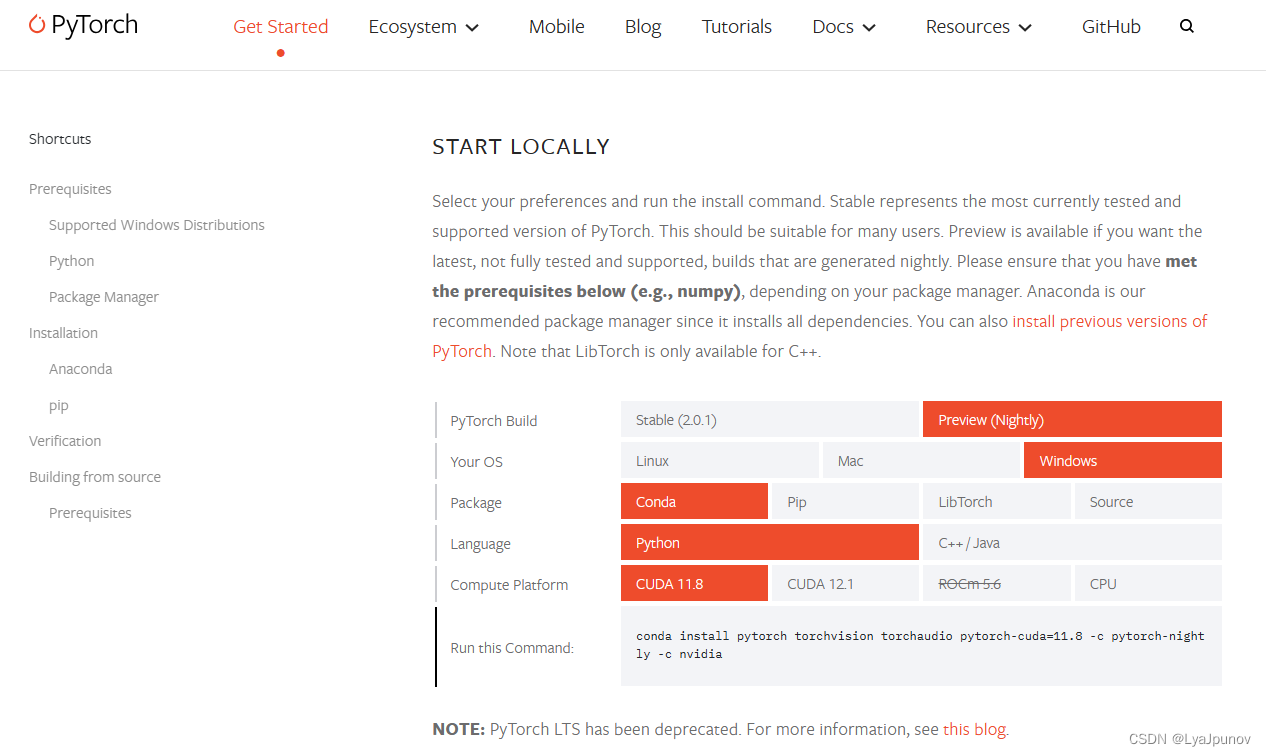Open Get Started page
The image size is (1266, 756).
(x=281, y=27)
